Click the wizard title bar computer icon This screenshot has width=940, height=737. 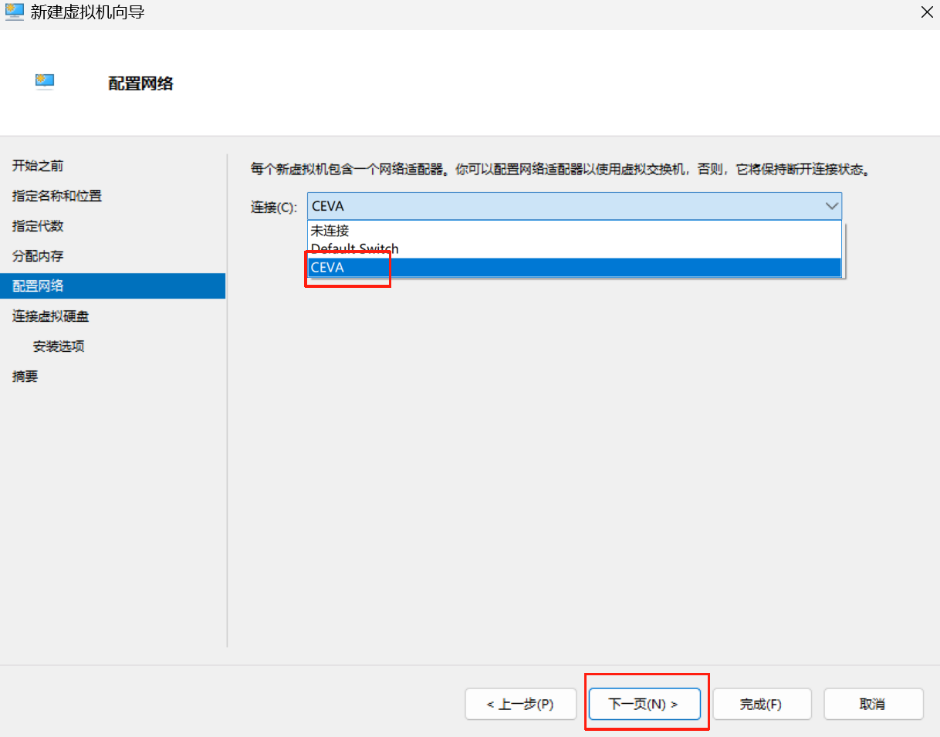pyautogui.click(x=14, y=12)
